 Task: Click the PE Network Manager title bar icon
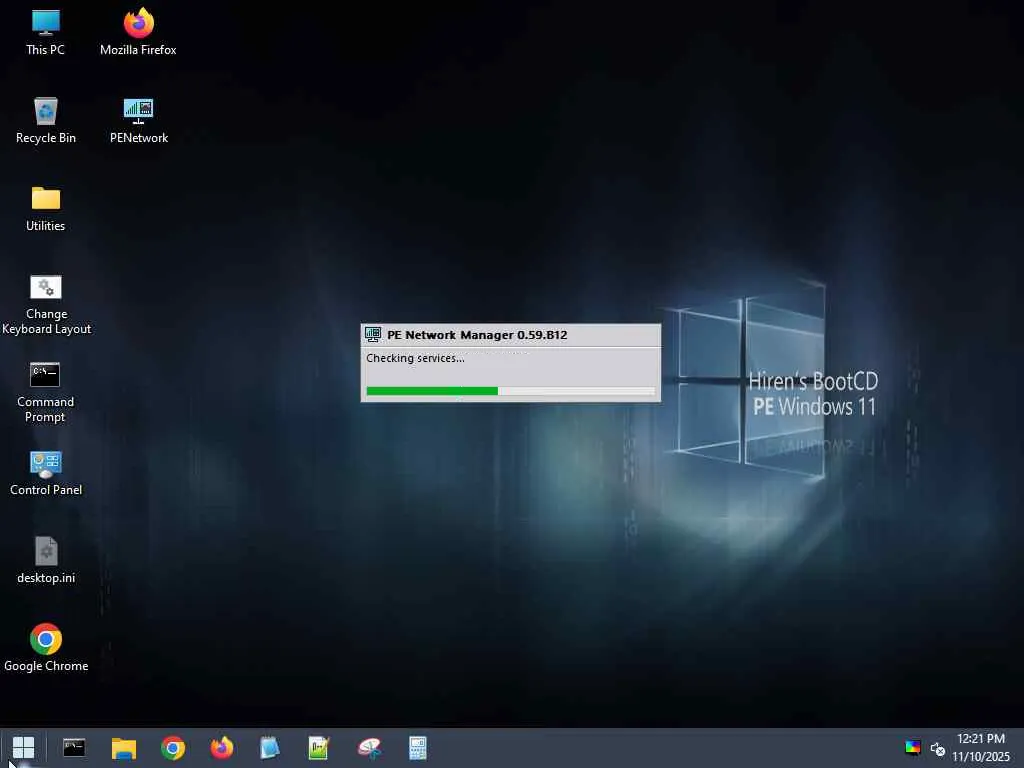373,334
